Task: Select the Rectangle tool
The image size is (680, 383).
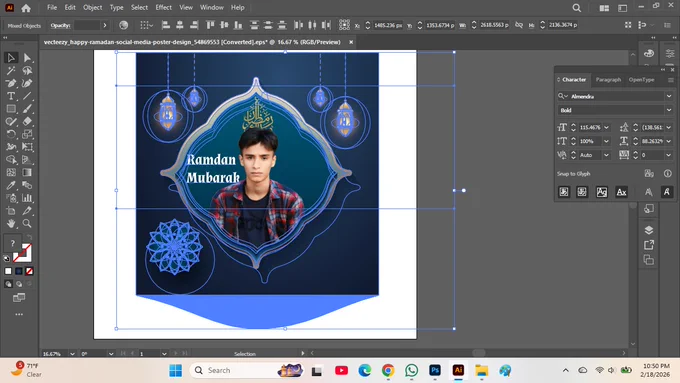Action: coord(11,109)
